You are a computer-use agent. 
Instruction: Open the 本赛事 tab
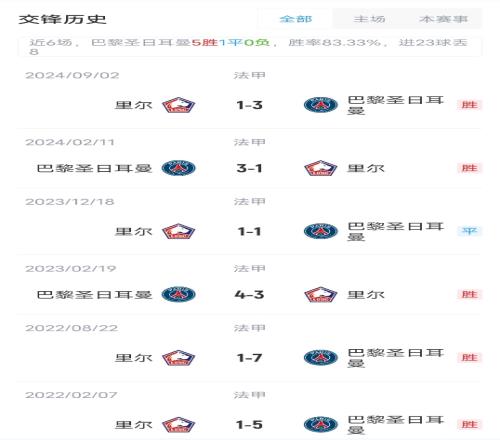(x=443, y=19)
